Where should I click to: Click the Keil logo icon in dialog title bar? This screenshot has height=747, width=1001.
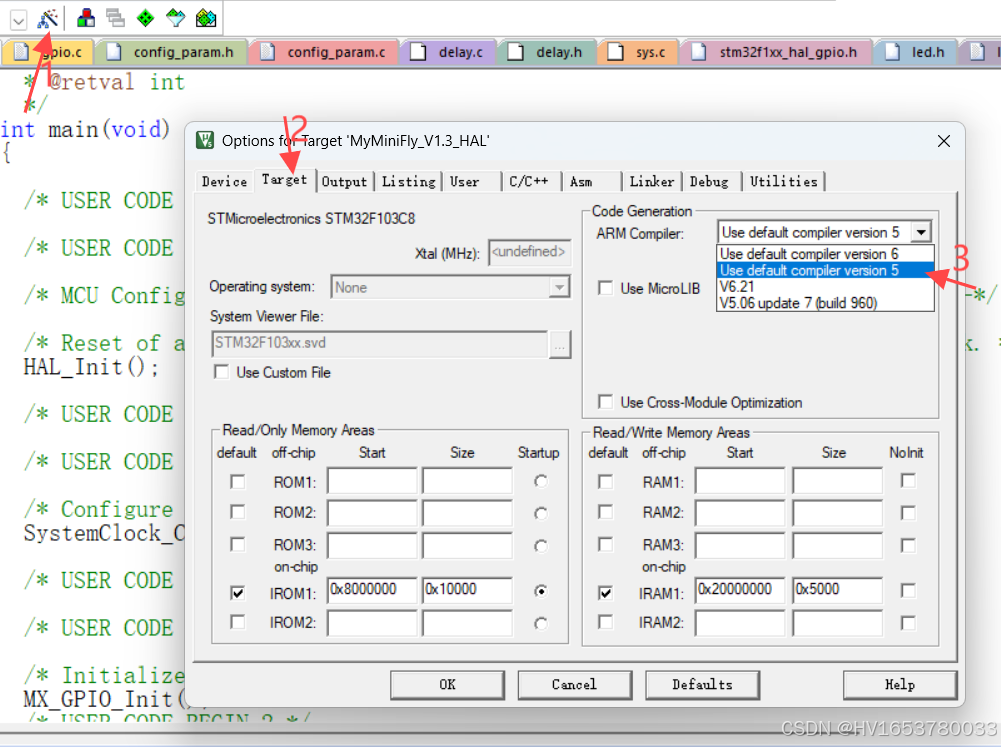point(204,141)
